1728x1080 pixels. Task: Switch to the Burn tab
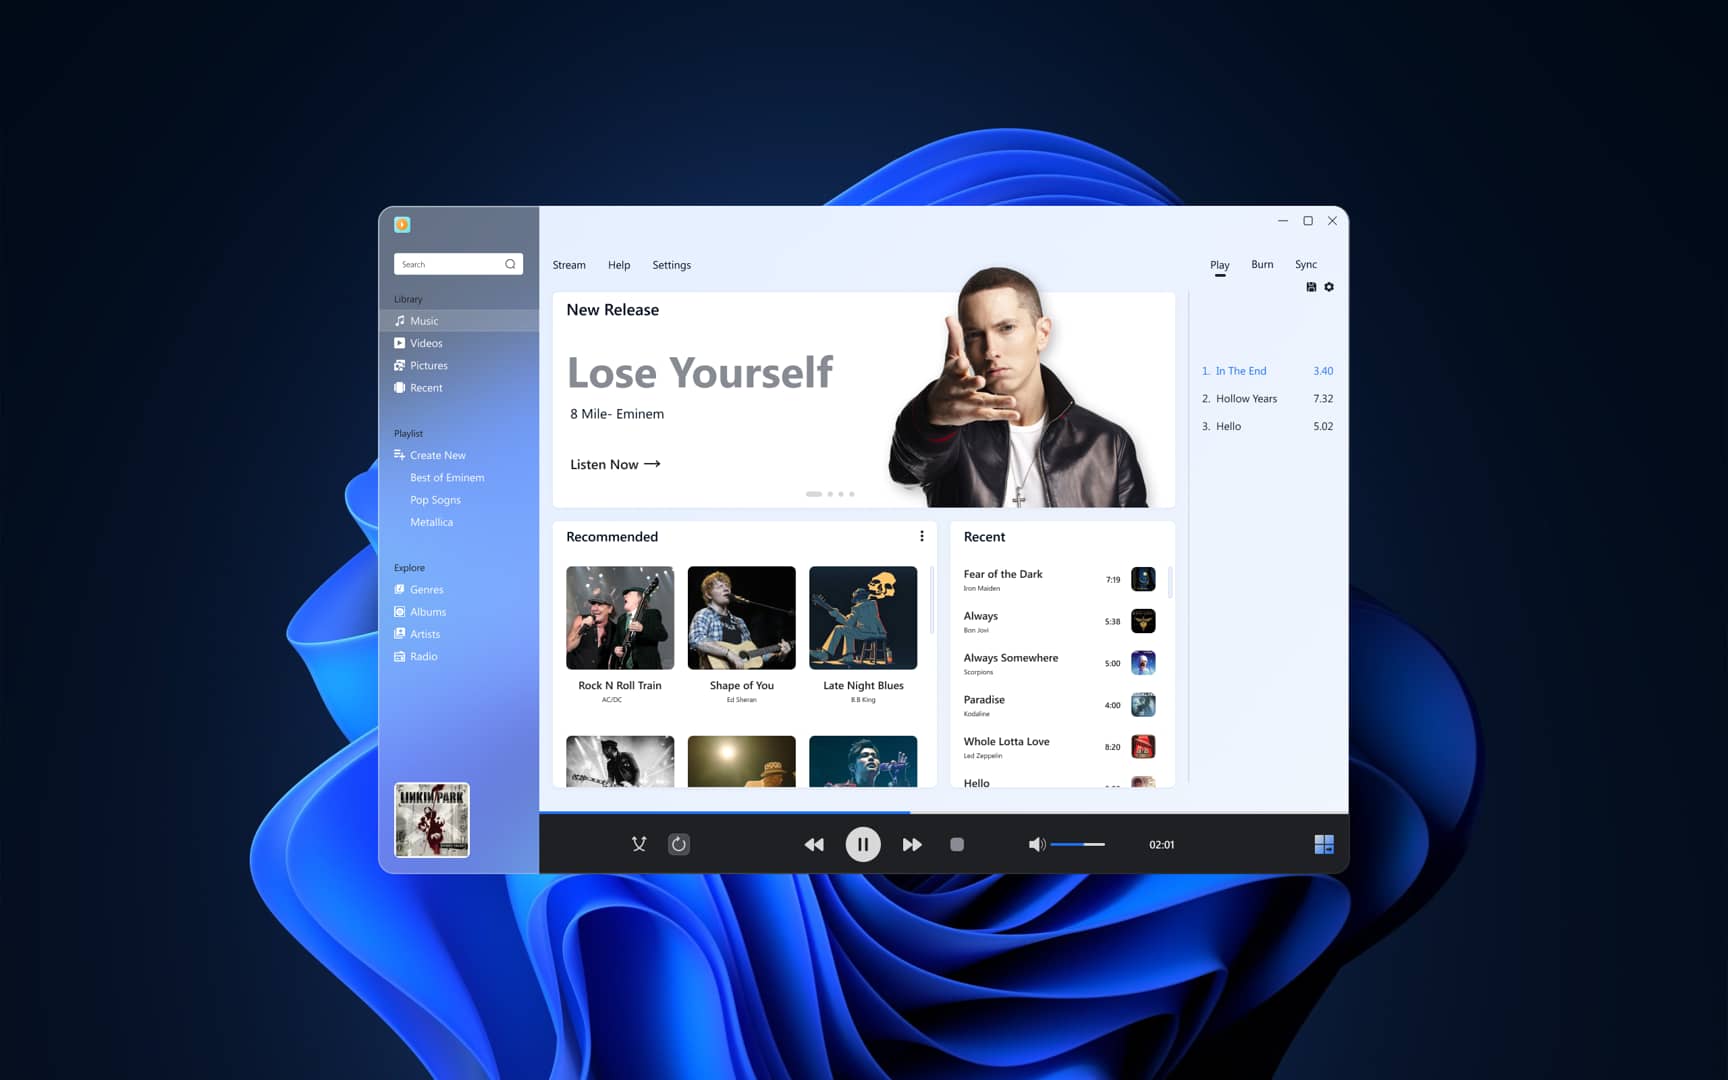pyautogui.click(x=1262, y=264)
